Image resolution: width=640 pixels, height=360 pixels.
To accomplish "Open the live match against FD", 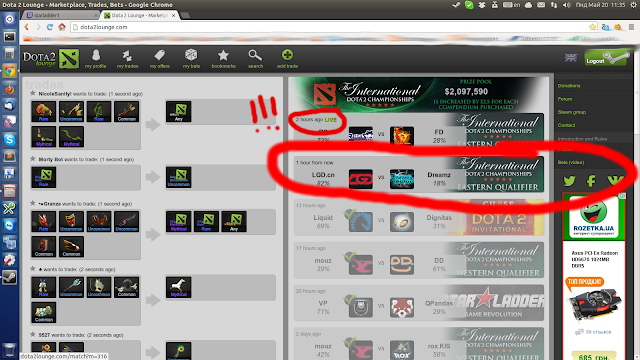I will (419, 131).
